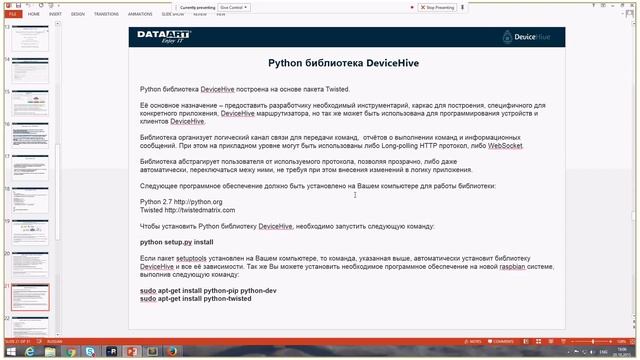This screenshot has width=640, height=360.
Task: Click the clock in system tray
Action: pyautogui.click(x=622, y=351)
